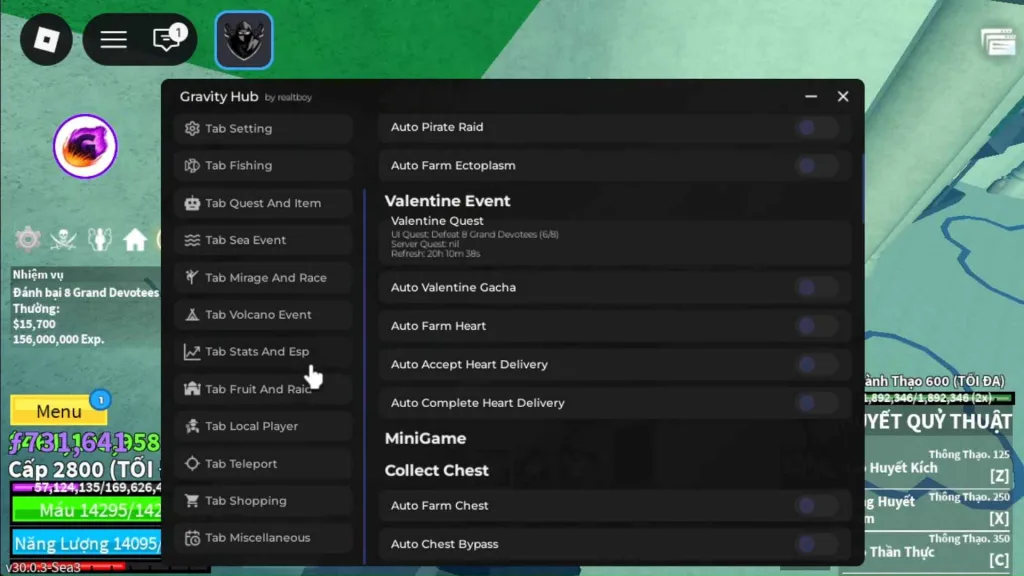Click the Tab Local Player icon
The width and height of the screenshot is (1024, 576).
[192, 426]
